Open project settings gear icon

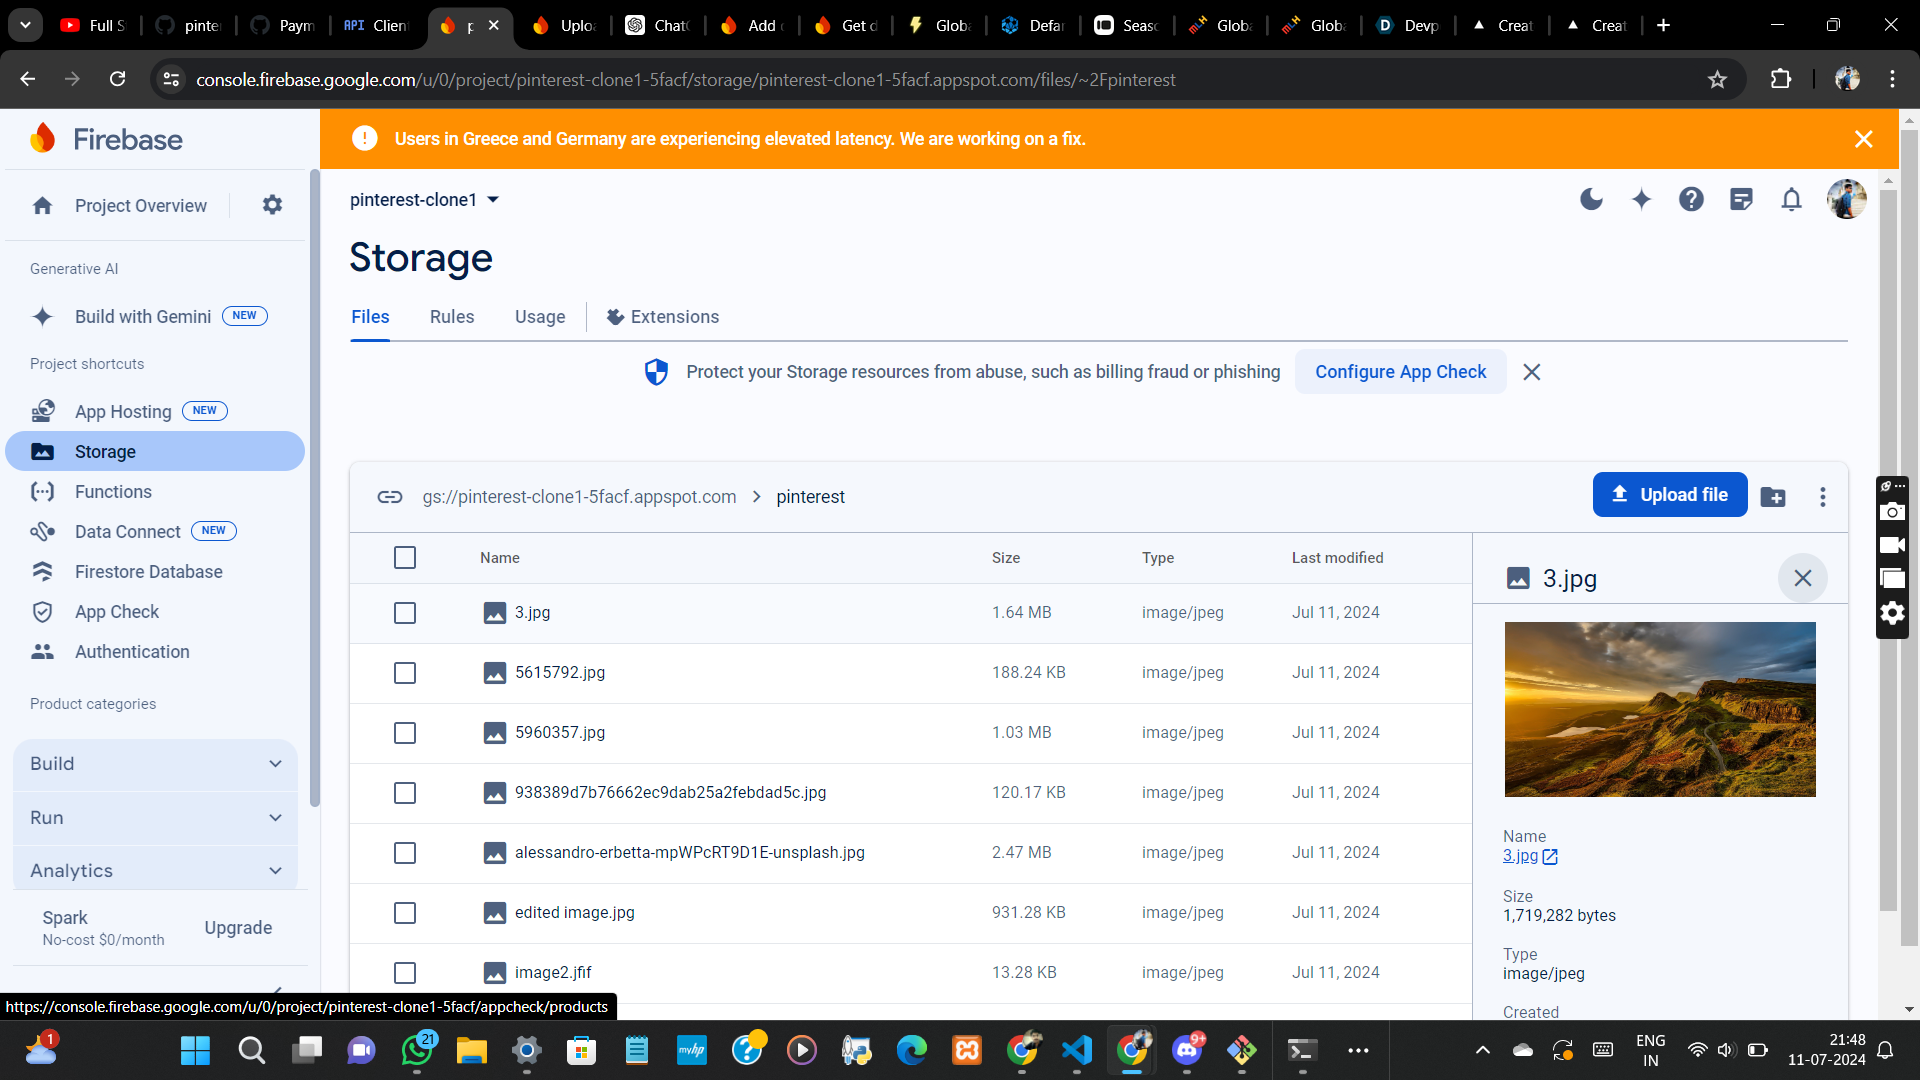(x=272, y=205)
